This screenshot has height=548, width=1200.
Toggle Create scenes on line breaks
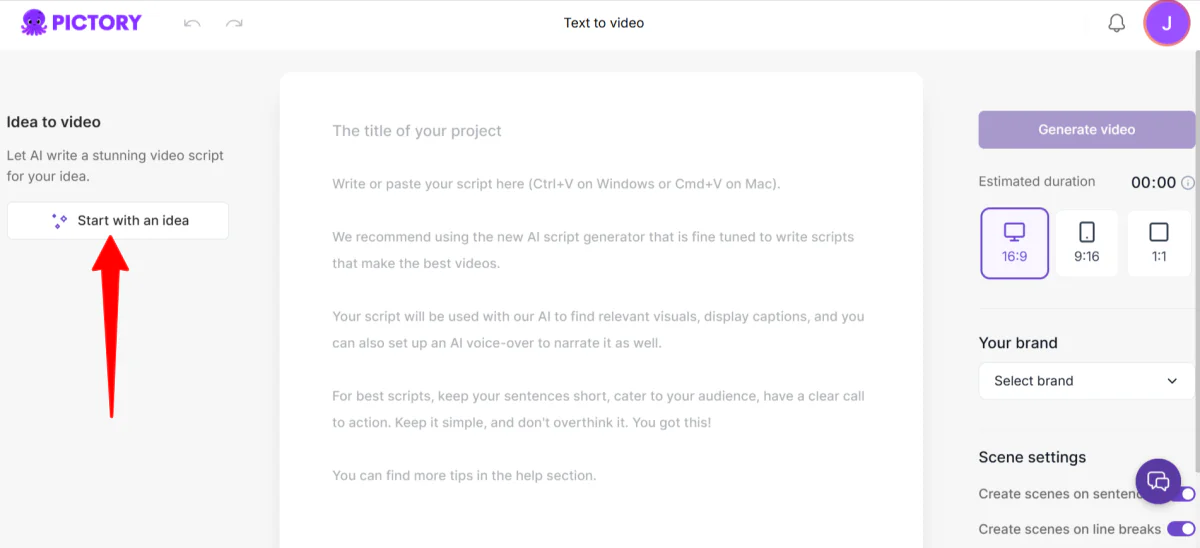(x=1181, y=529)
